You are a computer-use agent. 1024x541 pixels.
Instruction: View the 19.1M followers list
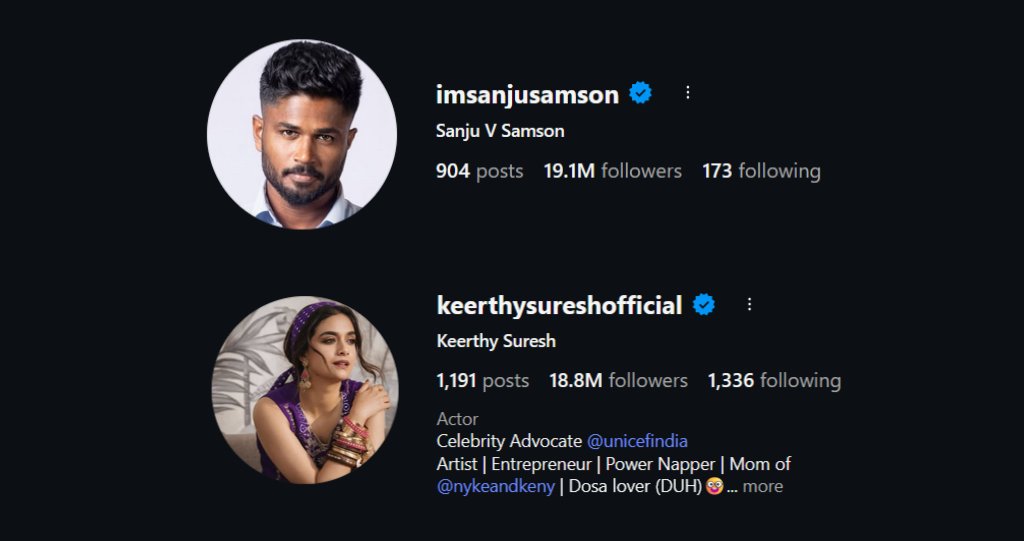(x=612, y=171)
